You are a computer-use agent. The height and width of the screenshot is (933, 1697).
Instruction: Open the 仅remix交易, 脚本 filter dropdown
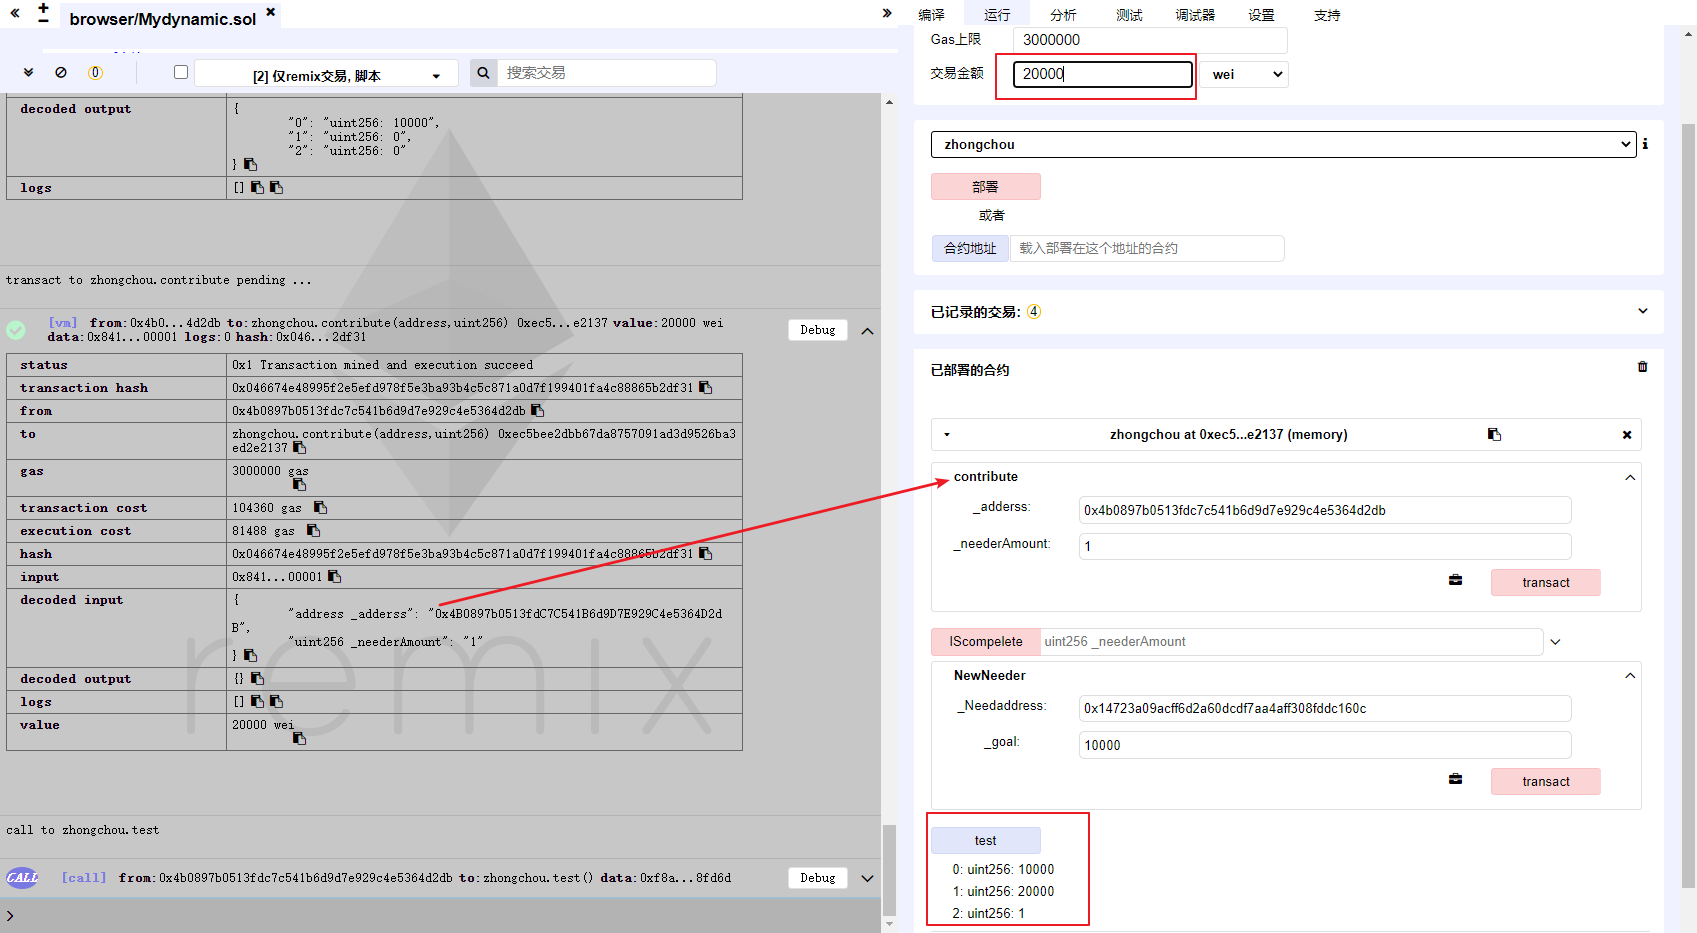tap(326, 74)
